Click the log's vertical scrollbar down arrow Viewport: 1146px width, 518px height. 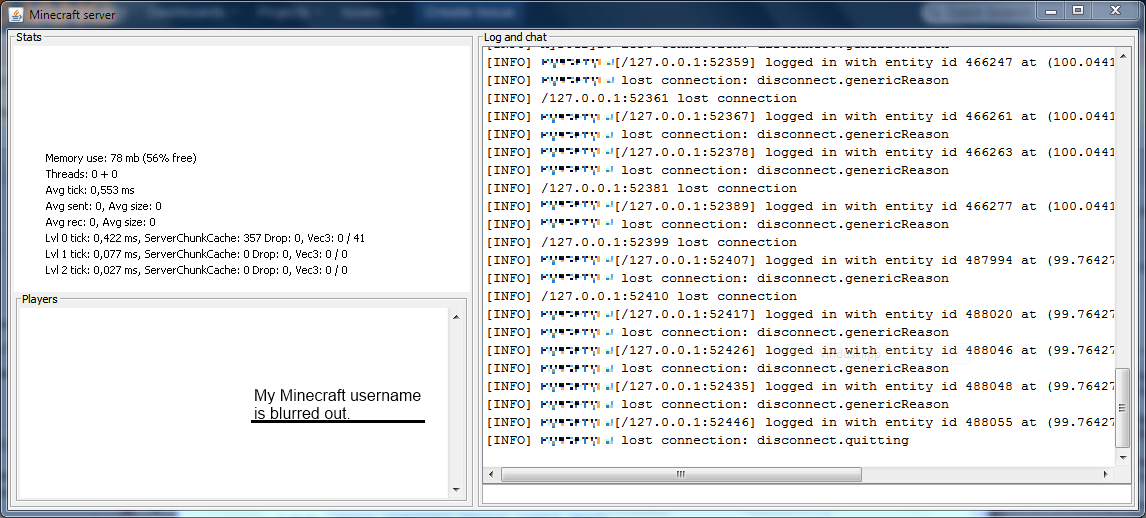tap(1124, 457)
